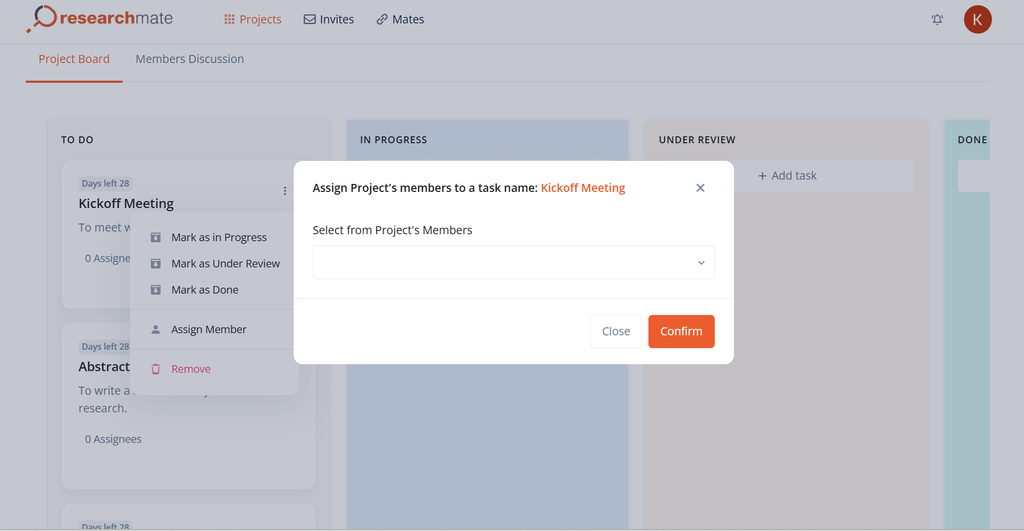Image resolution: width=1024 pixels, height=531 pixels.
Task: Click the Projects grid icon
Action: point(229,20)
